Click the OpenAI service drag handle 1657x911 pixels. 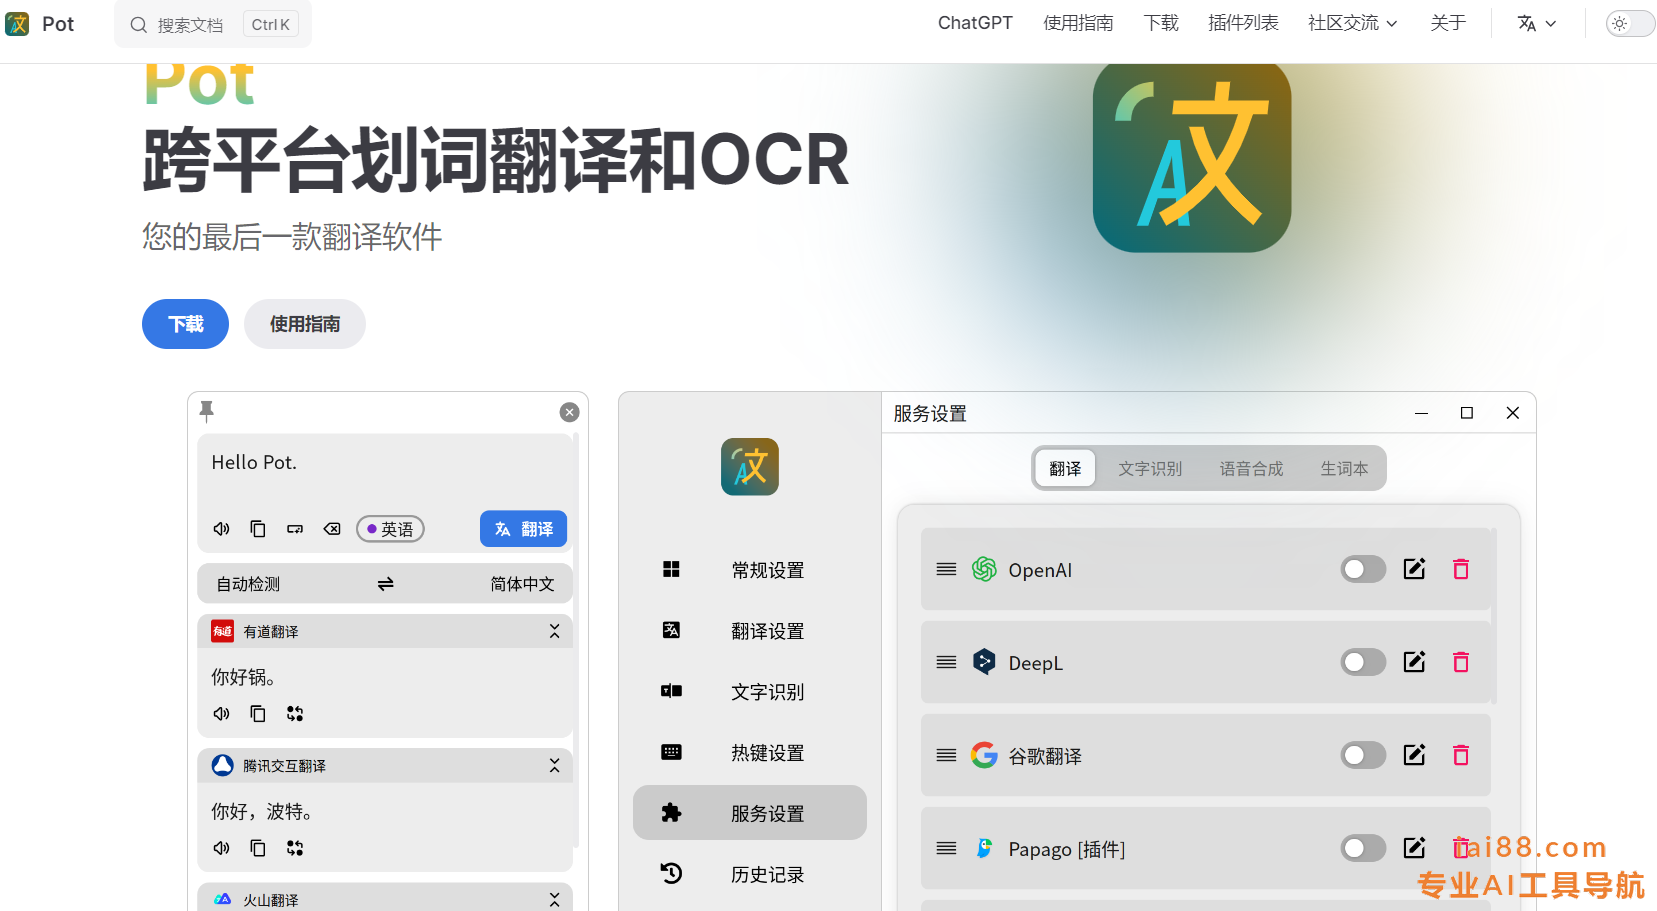pyautogui.click(x=946, y=569)
